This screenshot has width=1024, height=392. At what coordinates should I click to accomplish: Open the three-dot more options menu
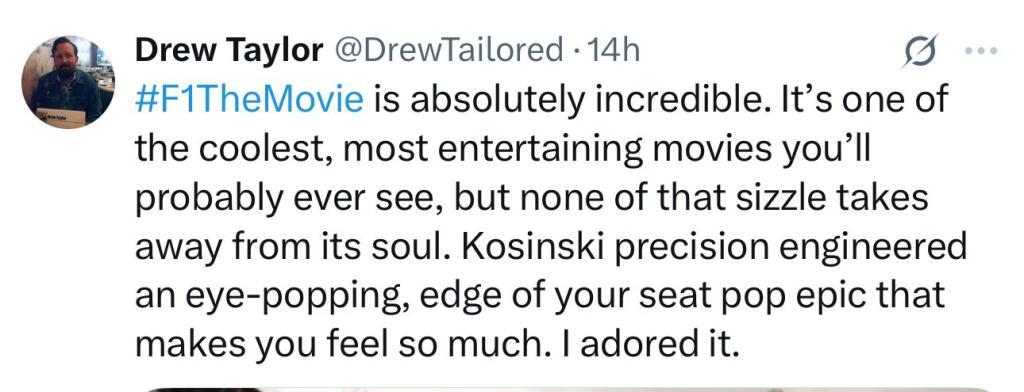(981, 50)
